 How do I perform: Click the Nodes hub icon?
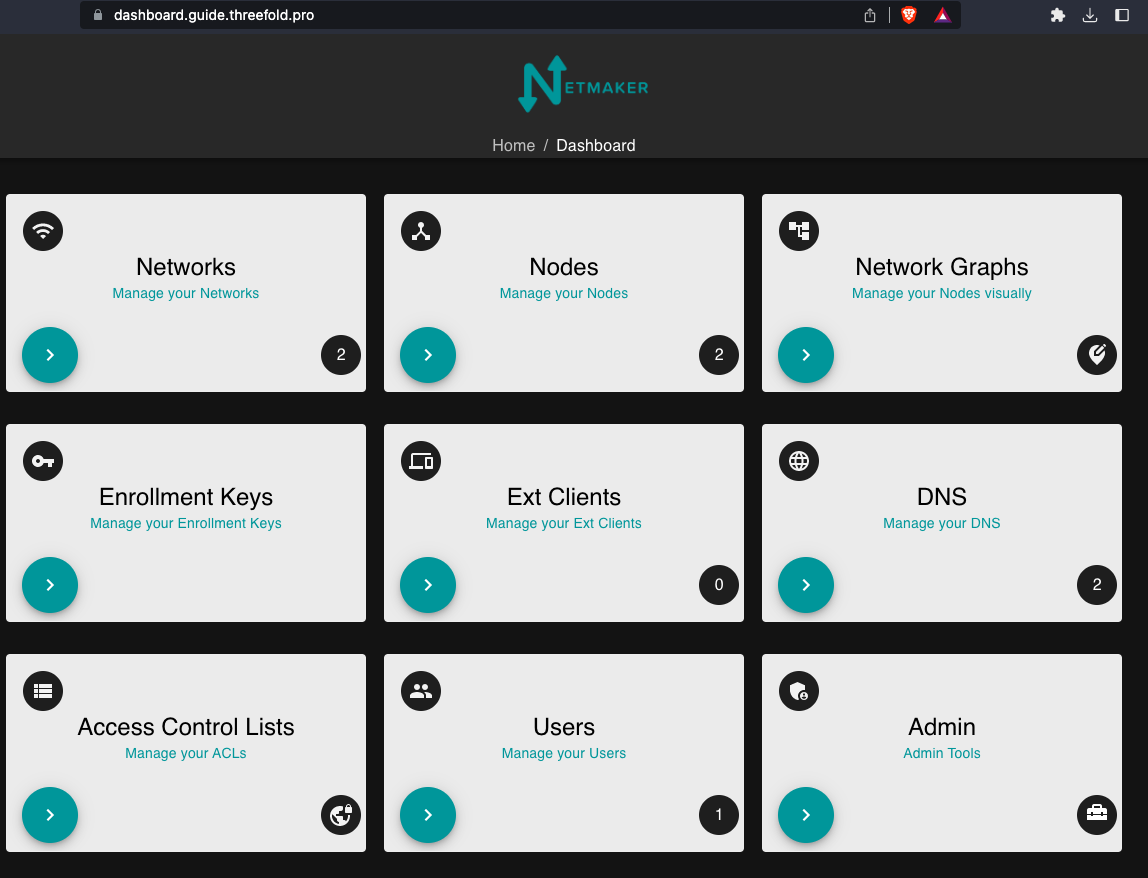tap(421, 231)
